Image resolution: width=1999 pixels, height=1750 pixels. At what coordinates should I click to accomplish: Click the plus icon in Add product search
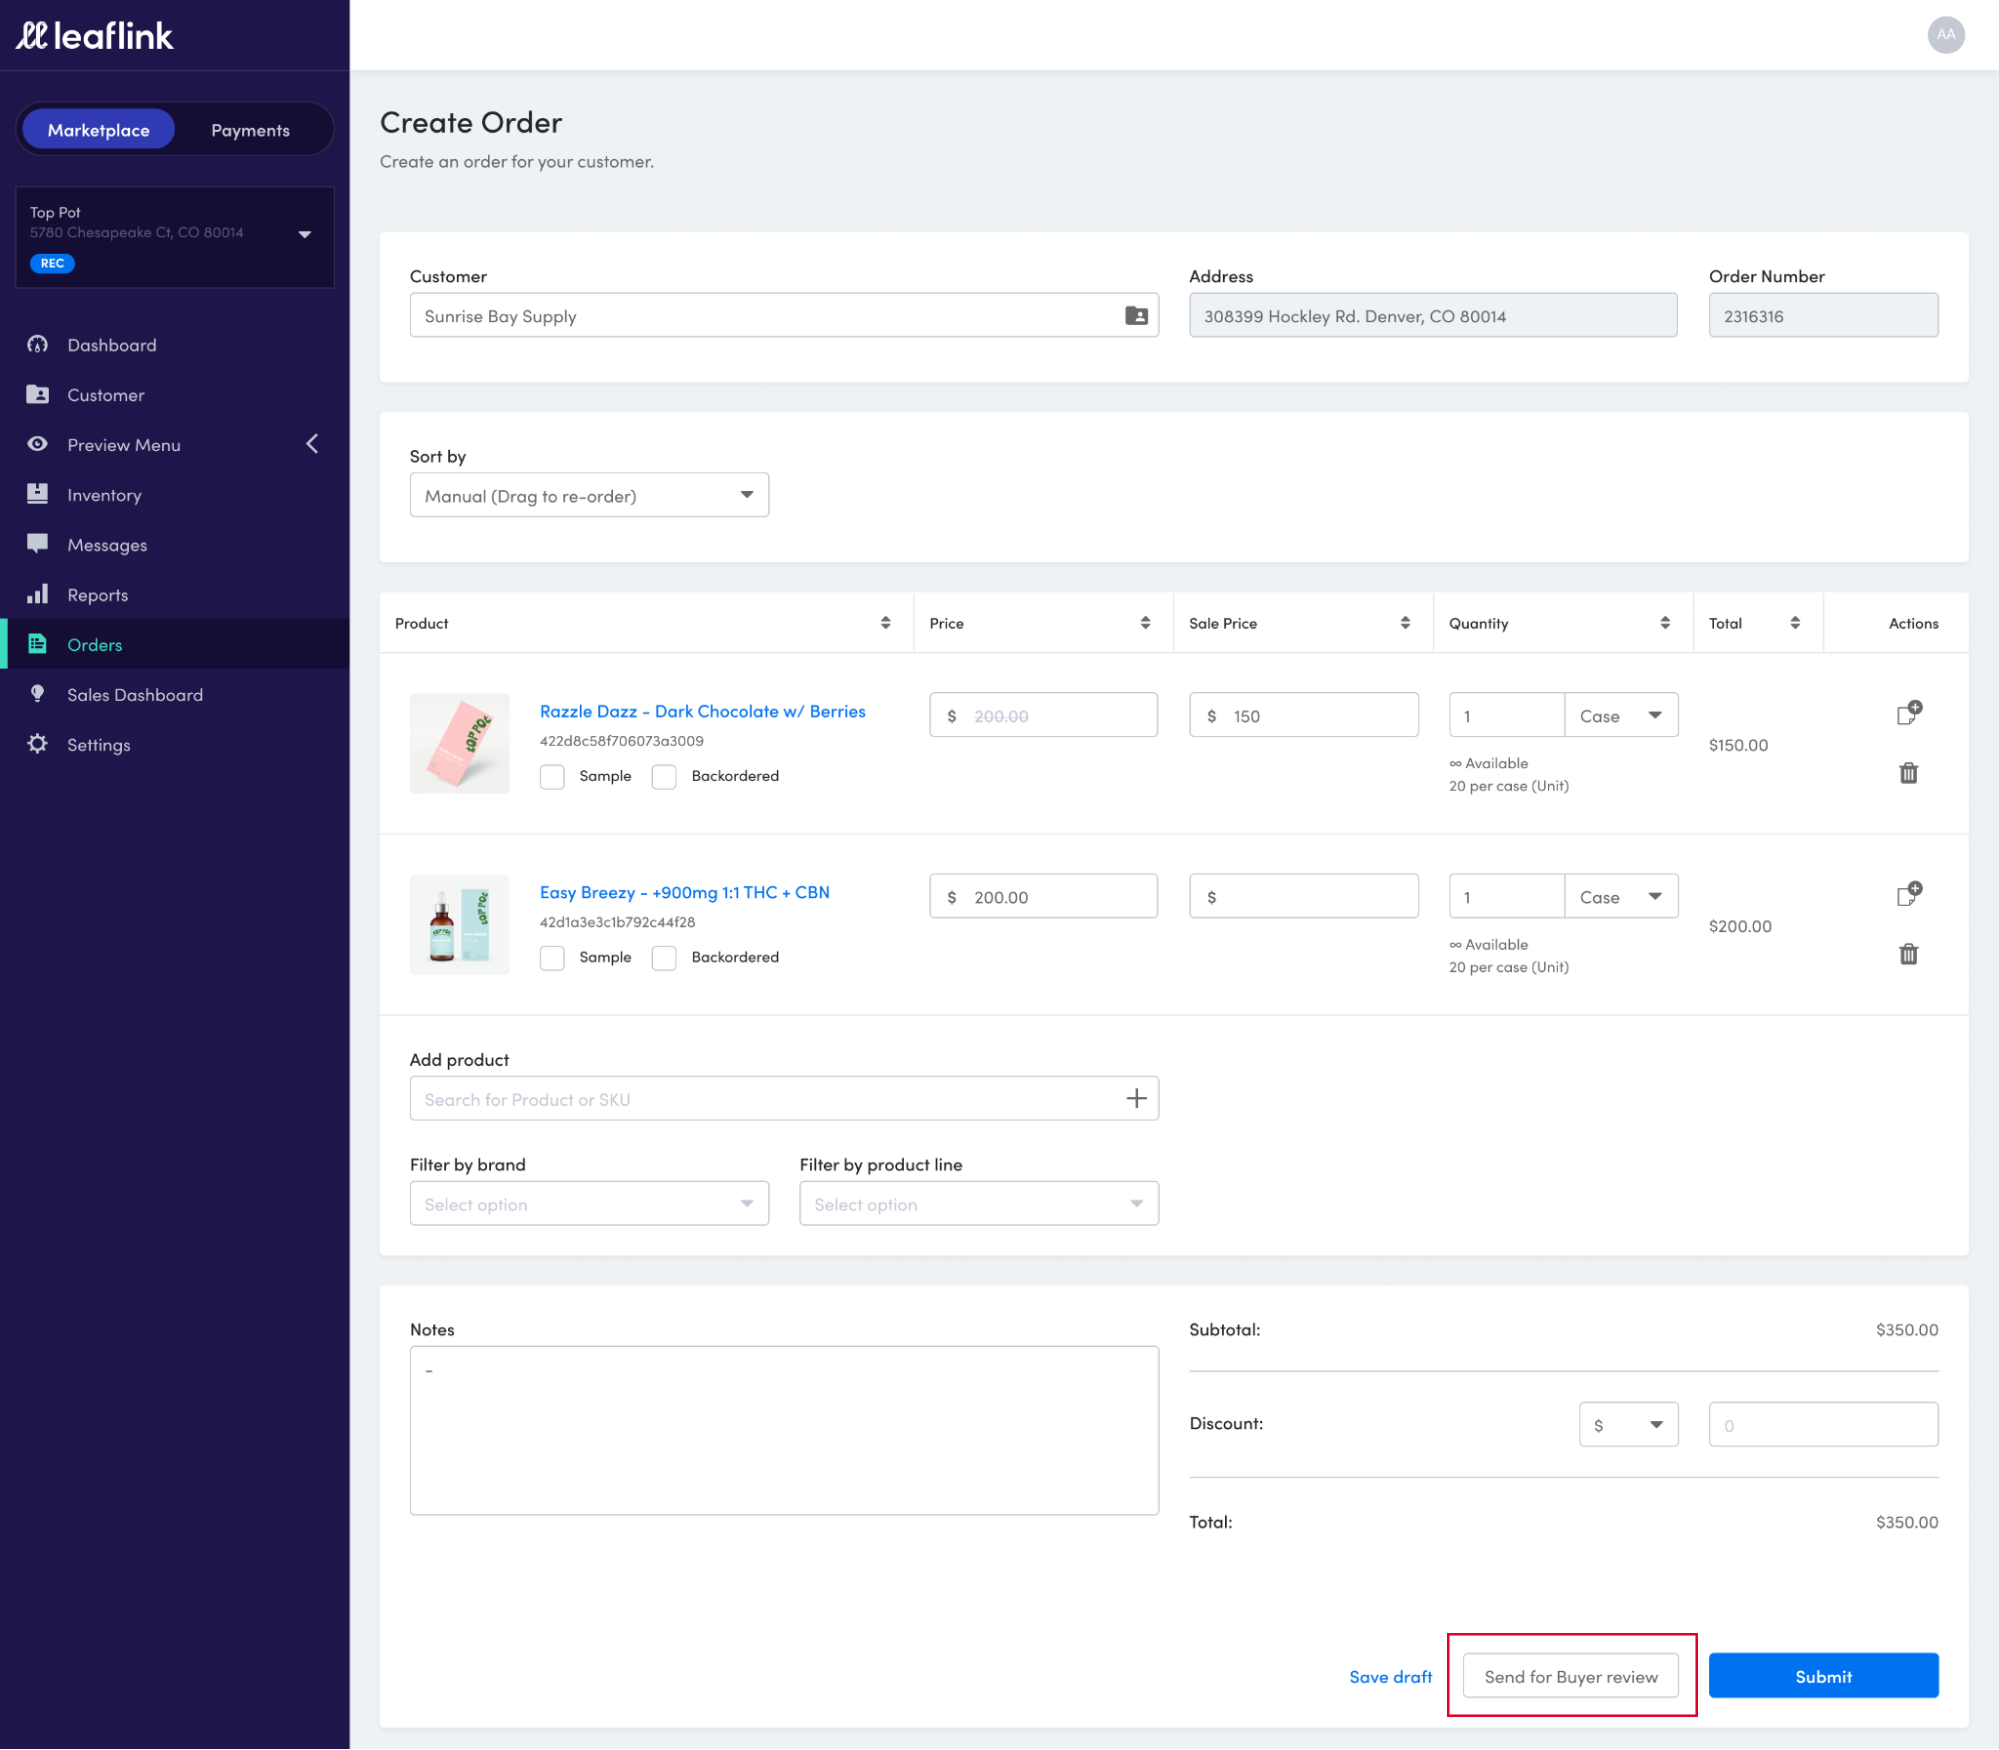[1136, 1099]
